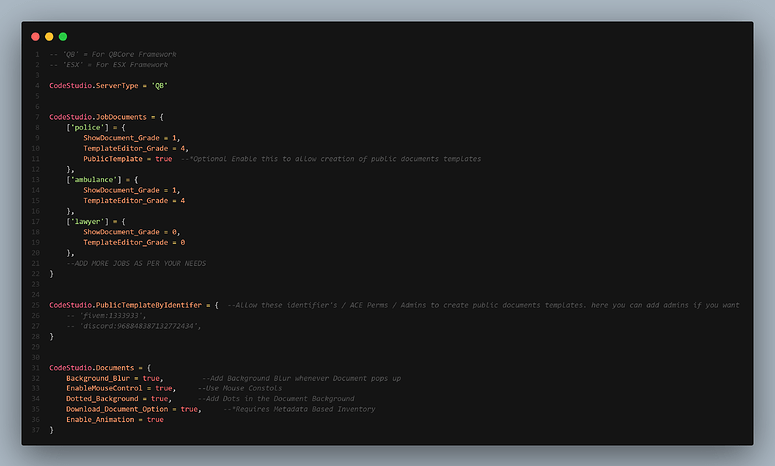Click the green maximize window button

click(x=64, y=36)
